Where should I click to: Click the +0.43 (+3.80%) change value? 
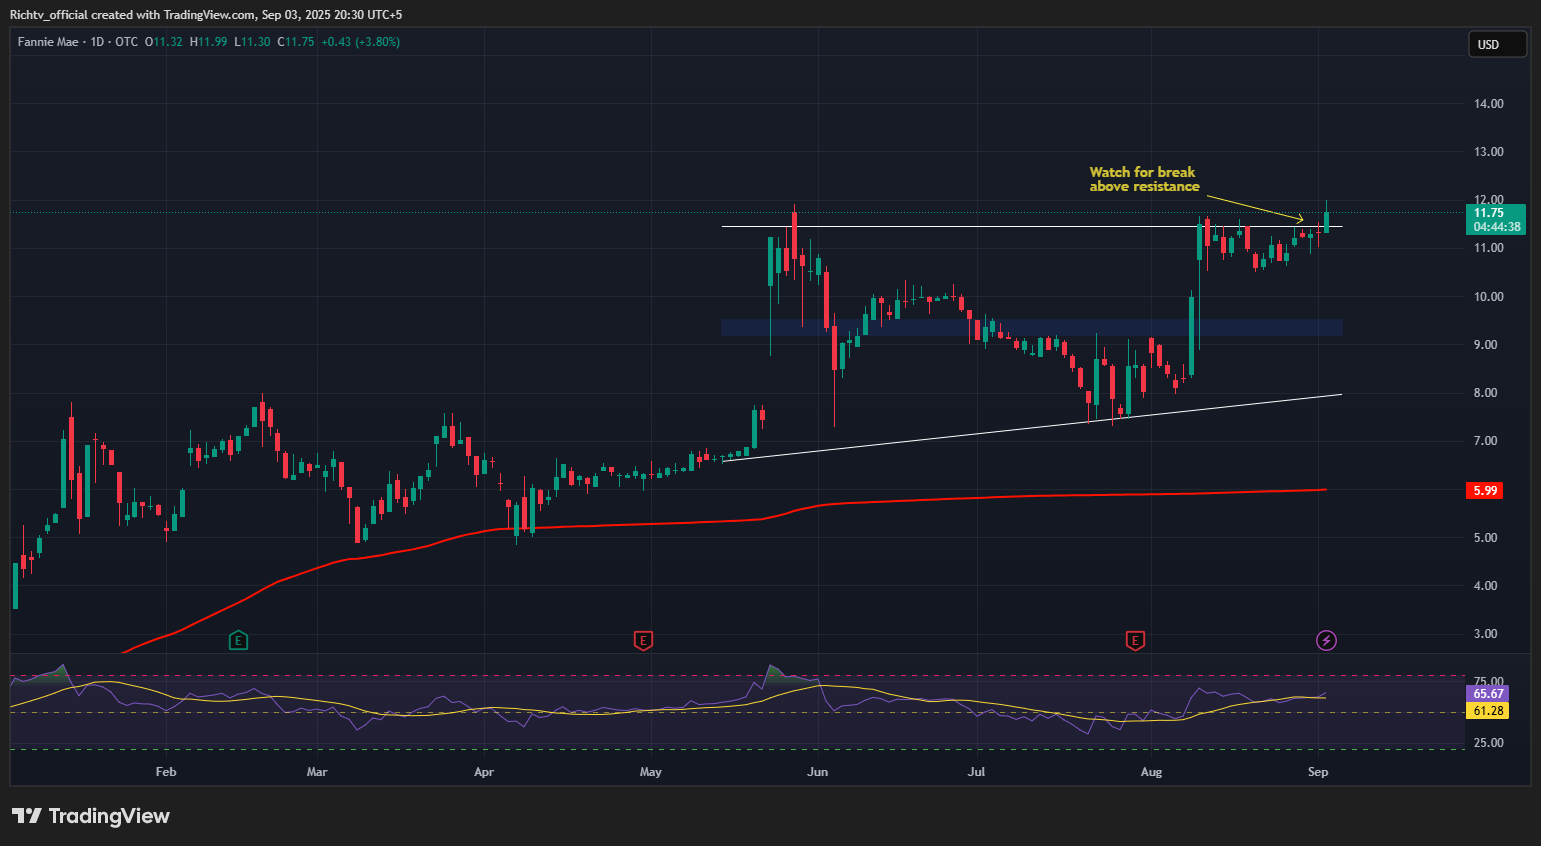360,42
